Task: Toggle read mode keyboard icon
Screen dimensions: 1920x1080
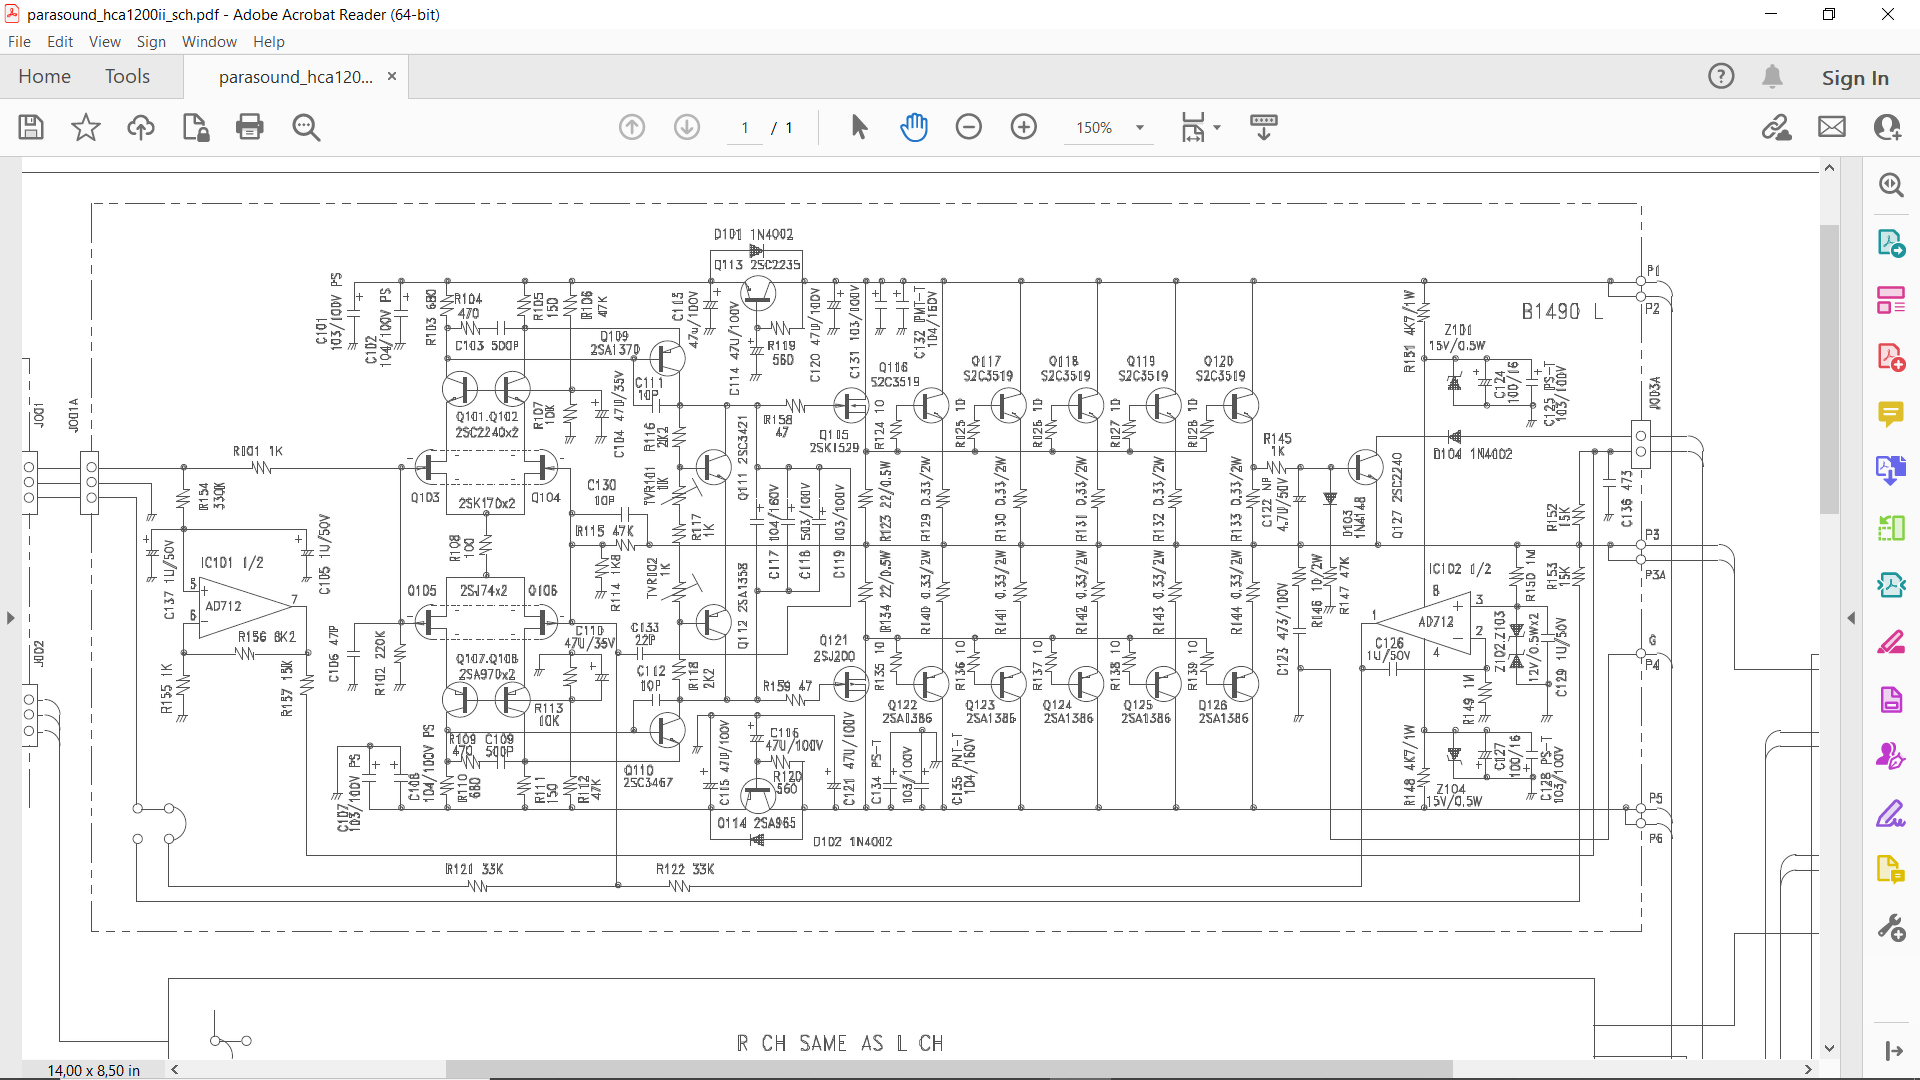Action: (x=1264, y=127)
